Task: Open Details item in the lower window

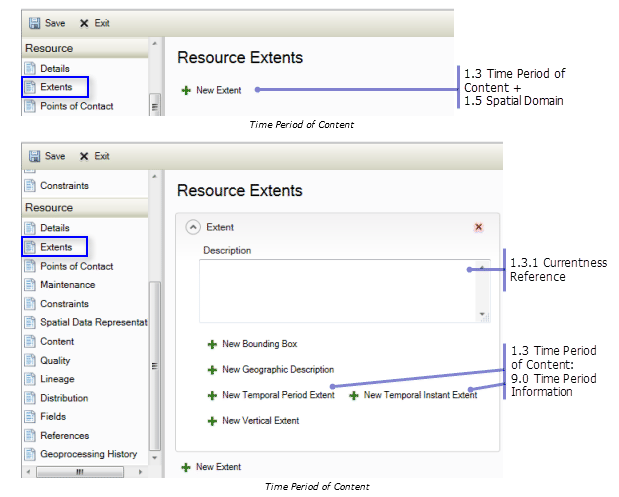Action: tap(47, 228)
